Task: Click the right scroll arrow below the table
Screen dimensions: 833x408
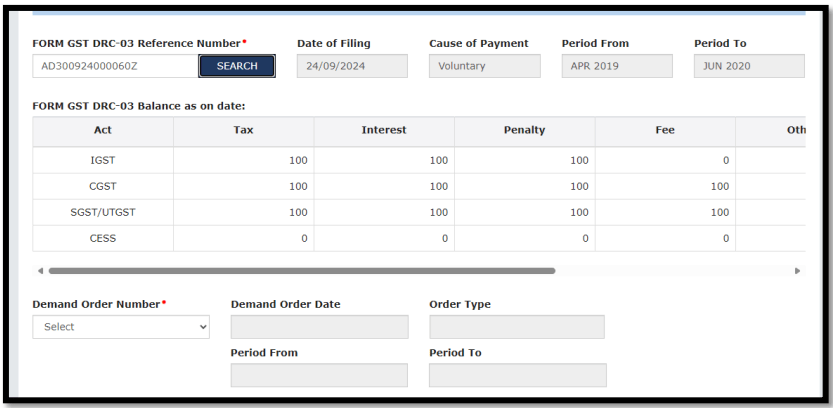Action: 797,271
